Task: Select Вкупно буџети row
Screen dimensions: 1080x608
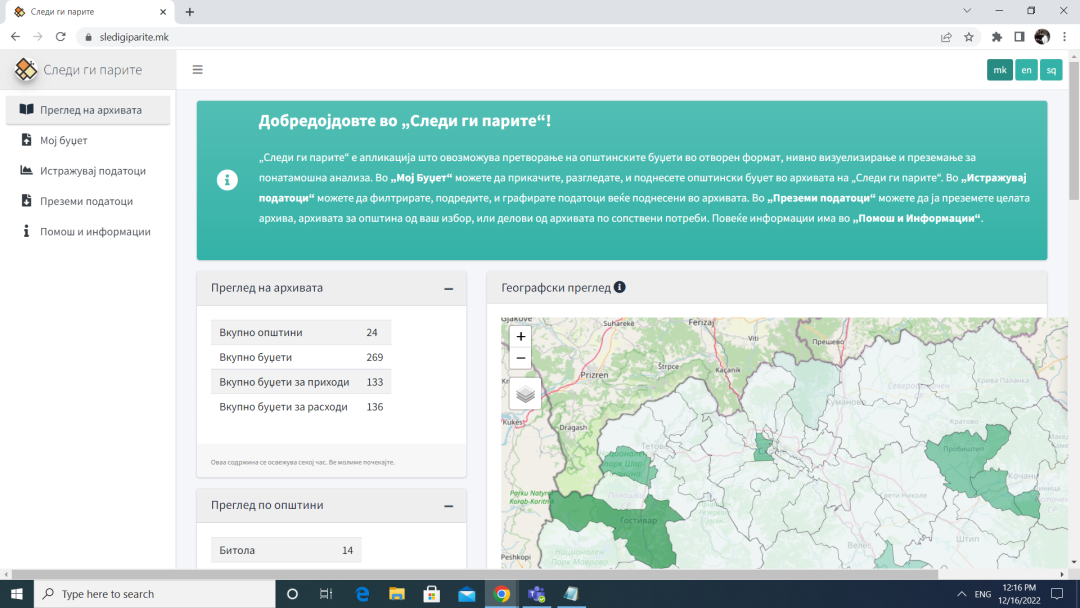Action: click(x=301, y=357)
